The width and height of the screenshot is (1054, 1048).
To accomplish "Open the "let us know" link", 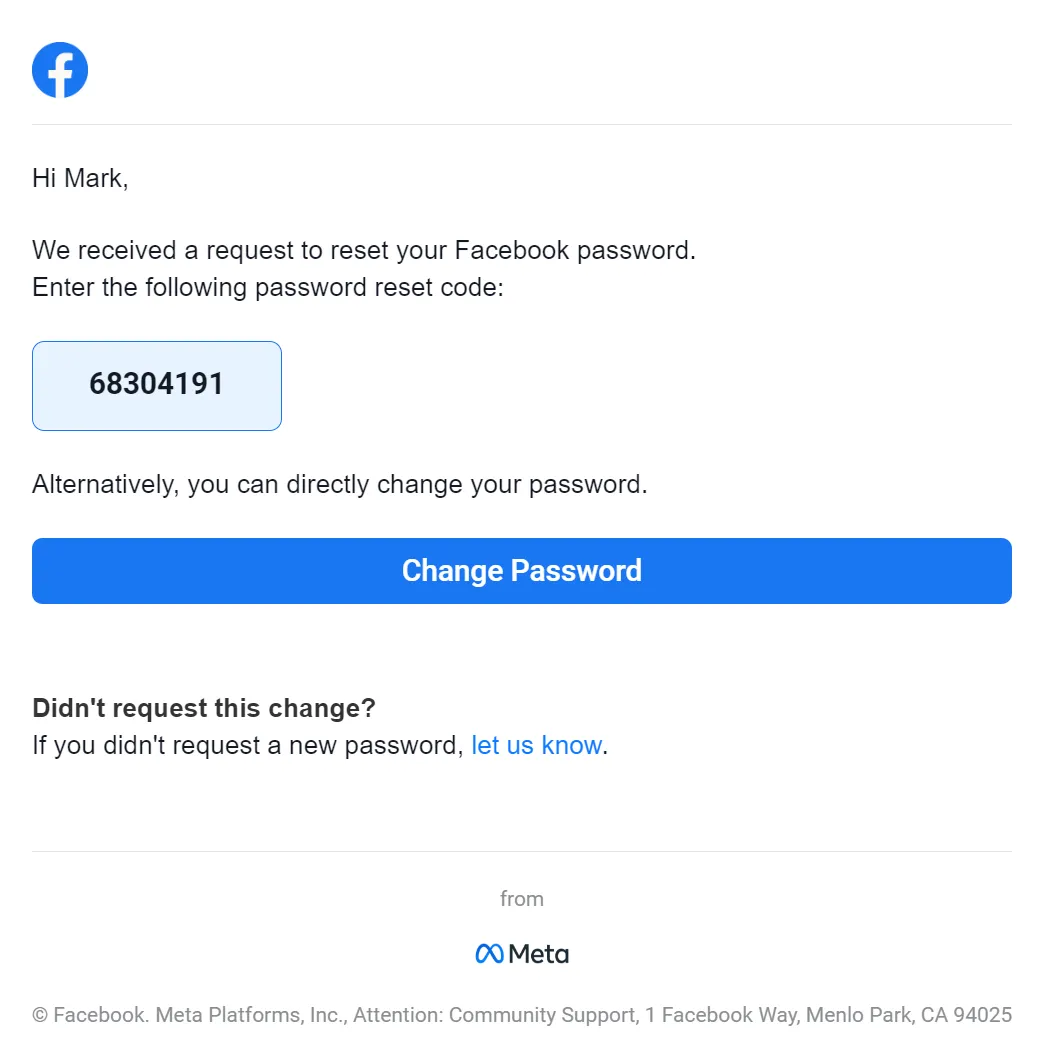I will coord(536,745).
